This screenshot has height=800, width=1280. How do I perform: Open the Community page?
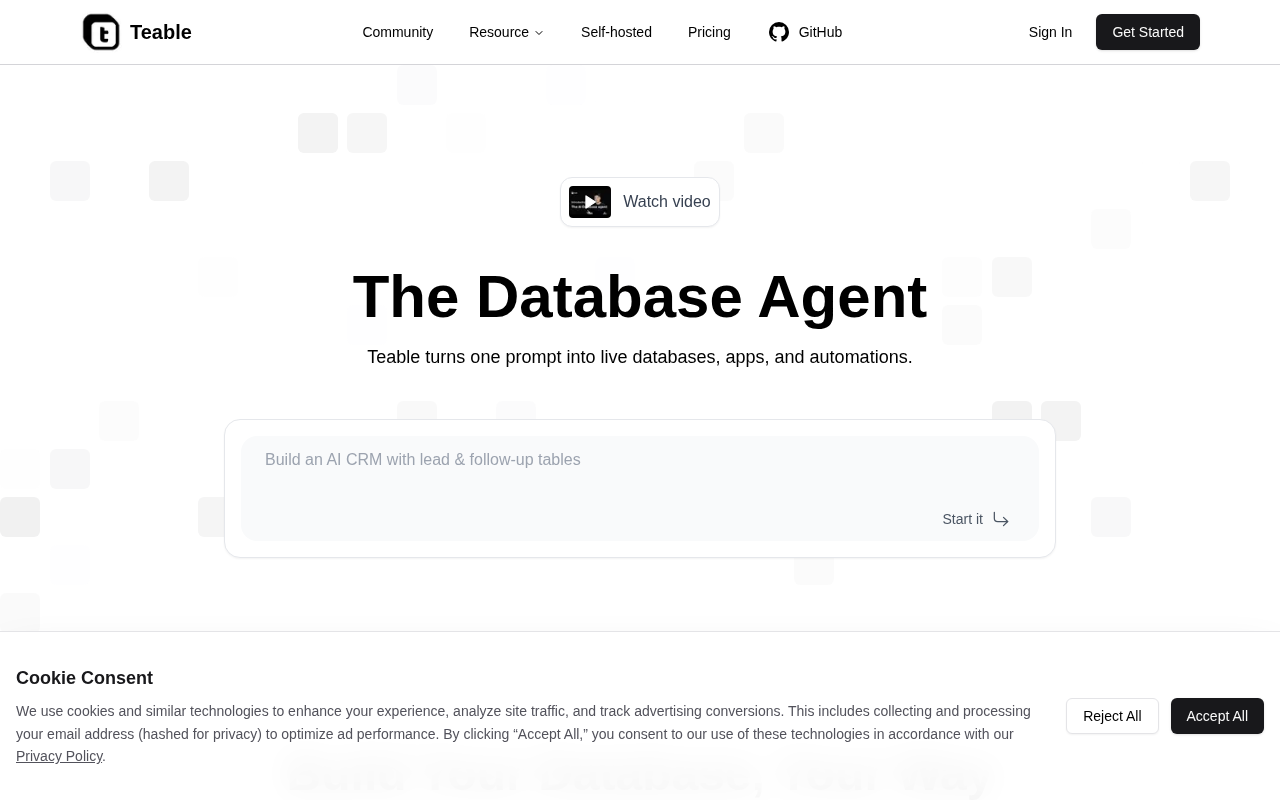(397, 32)
